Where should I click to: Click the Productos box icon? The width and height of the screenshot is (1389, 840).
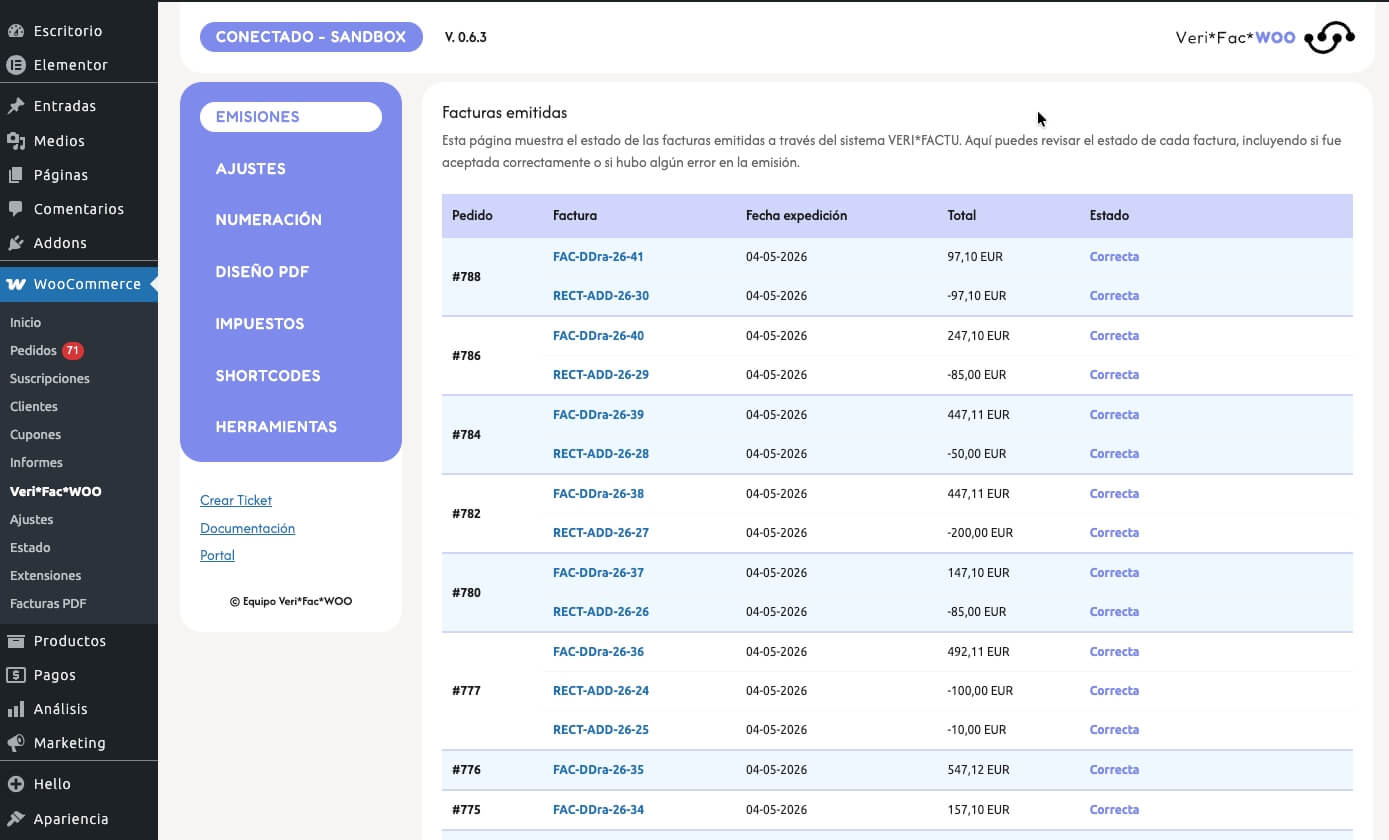pyautogui.click(x=16, y=641)
